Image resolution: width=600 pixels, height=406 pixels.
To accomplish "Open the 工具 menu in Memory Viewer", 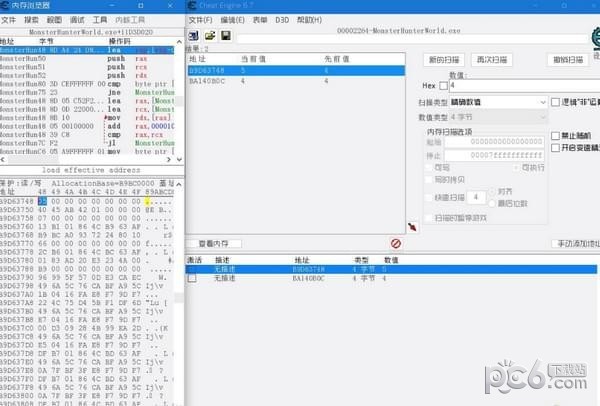I will (100, 20).
